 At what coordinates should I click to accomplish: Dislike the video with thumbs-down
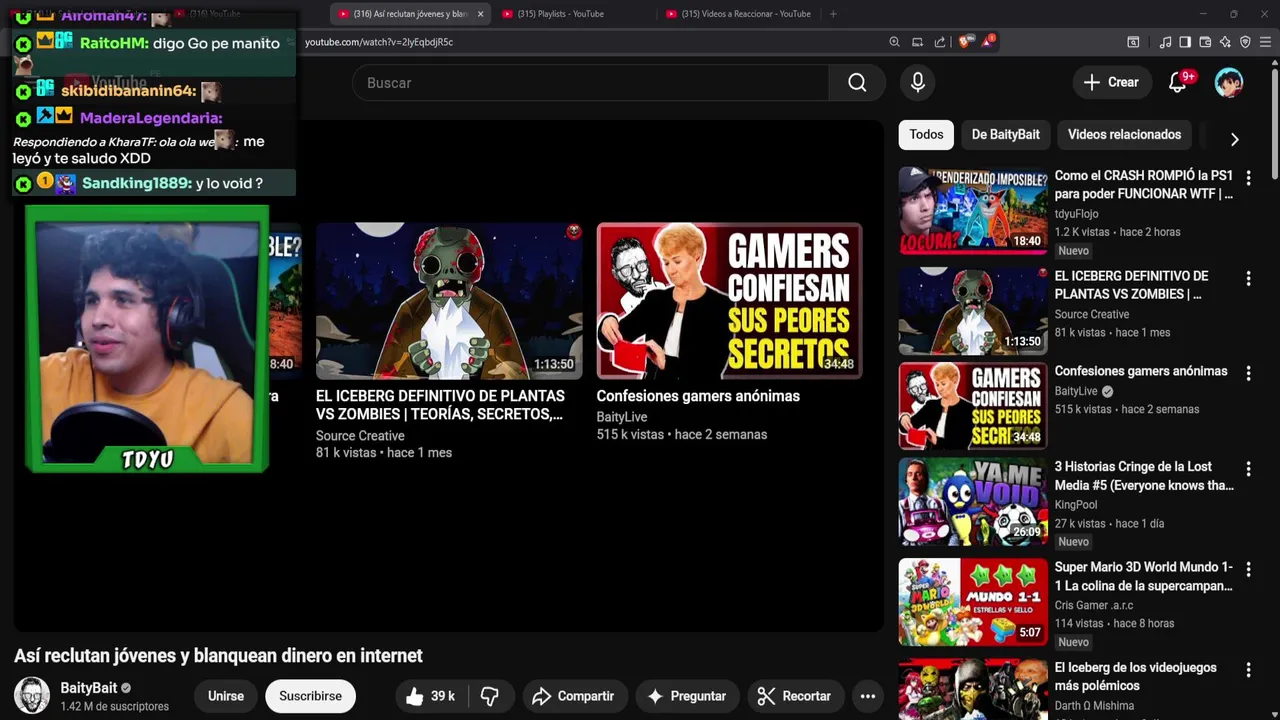tap(490, 696)
